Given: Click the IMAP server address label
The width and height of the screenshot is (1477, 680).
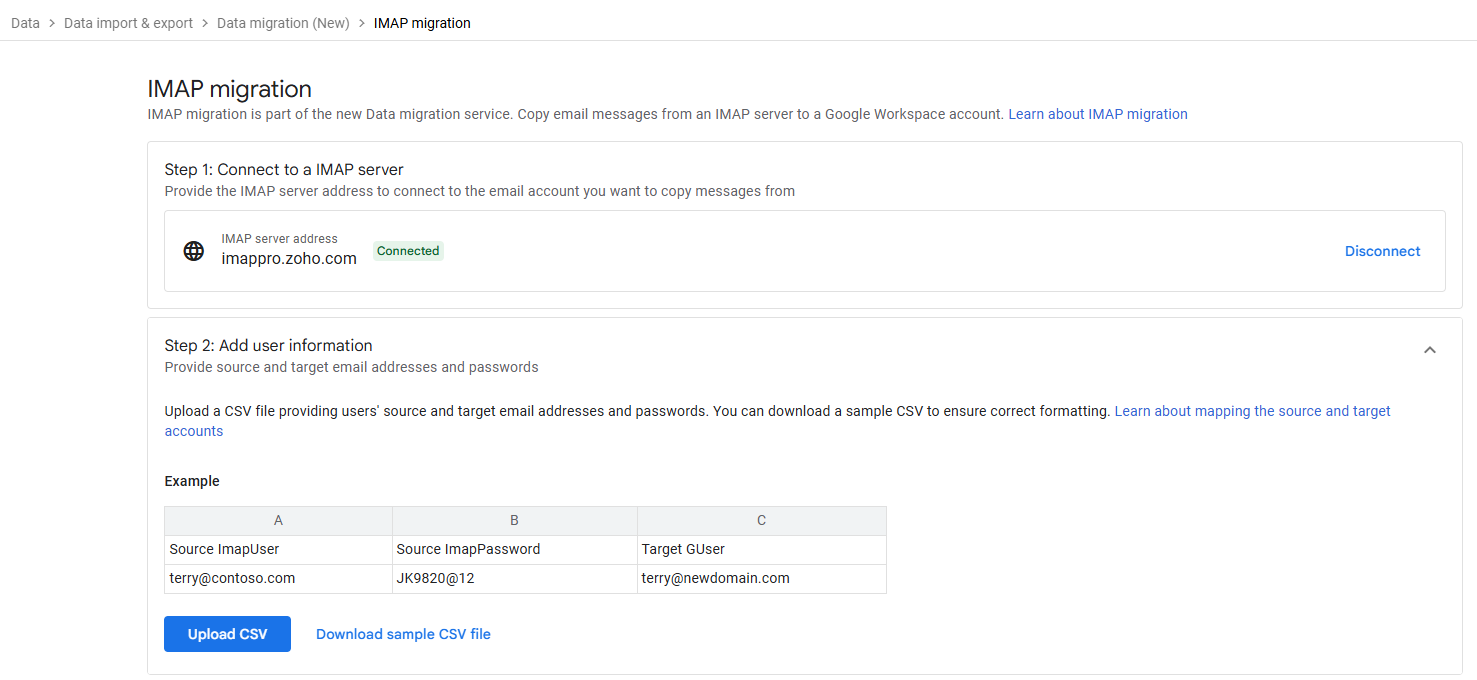Looking at the screenshot, I should (x=279, y=239).
